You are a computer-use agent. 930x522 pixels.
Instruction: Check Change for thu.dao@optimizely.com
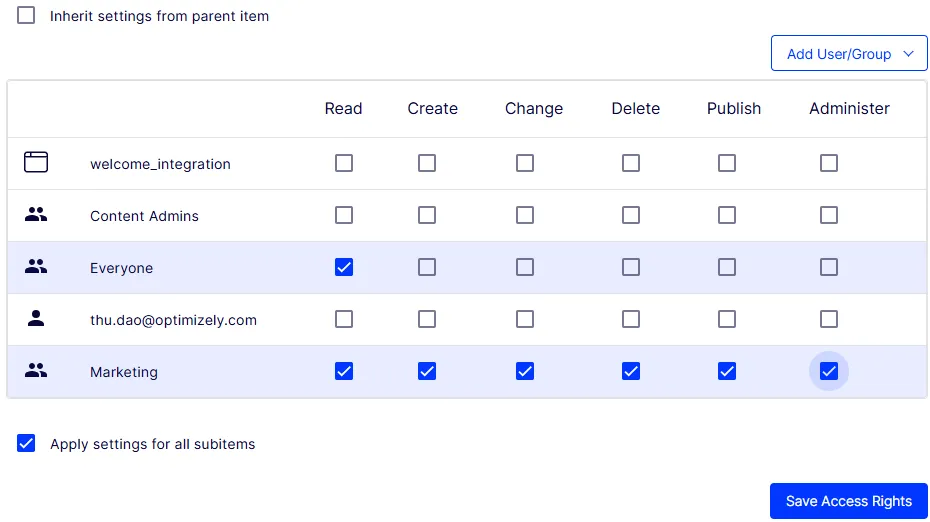(525, 320)
